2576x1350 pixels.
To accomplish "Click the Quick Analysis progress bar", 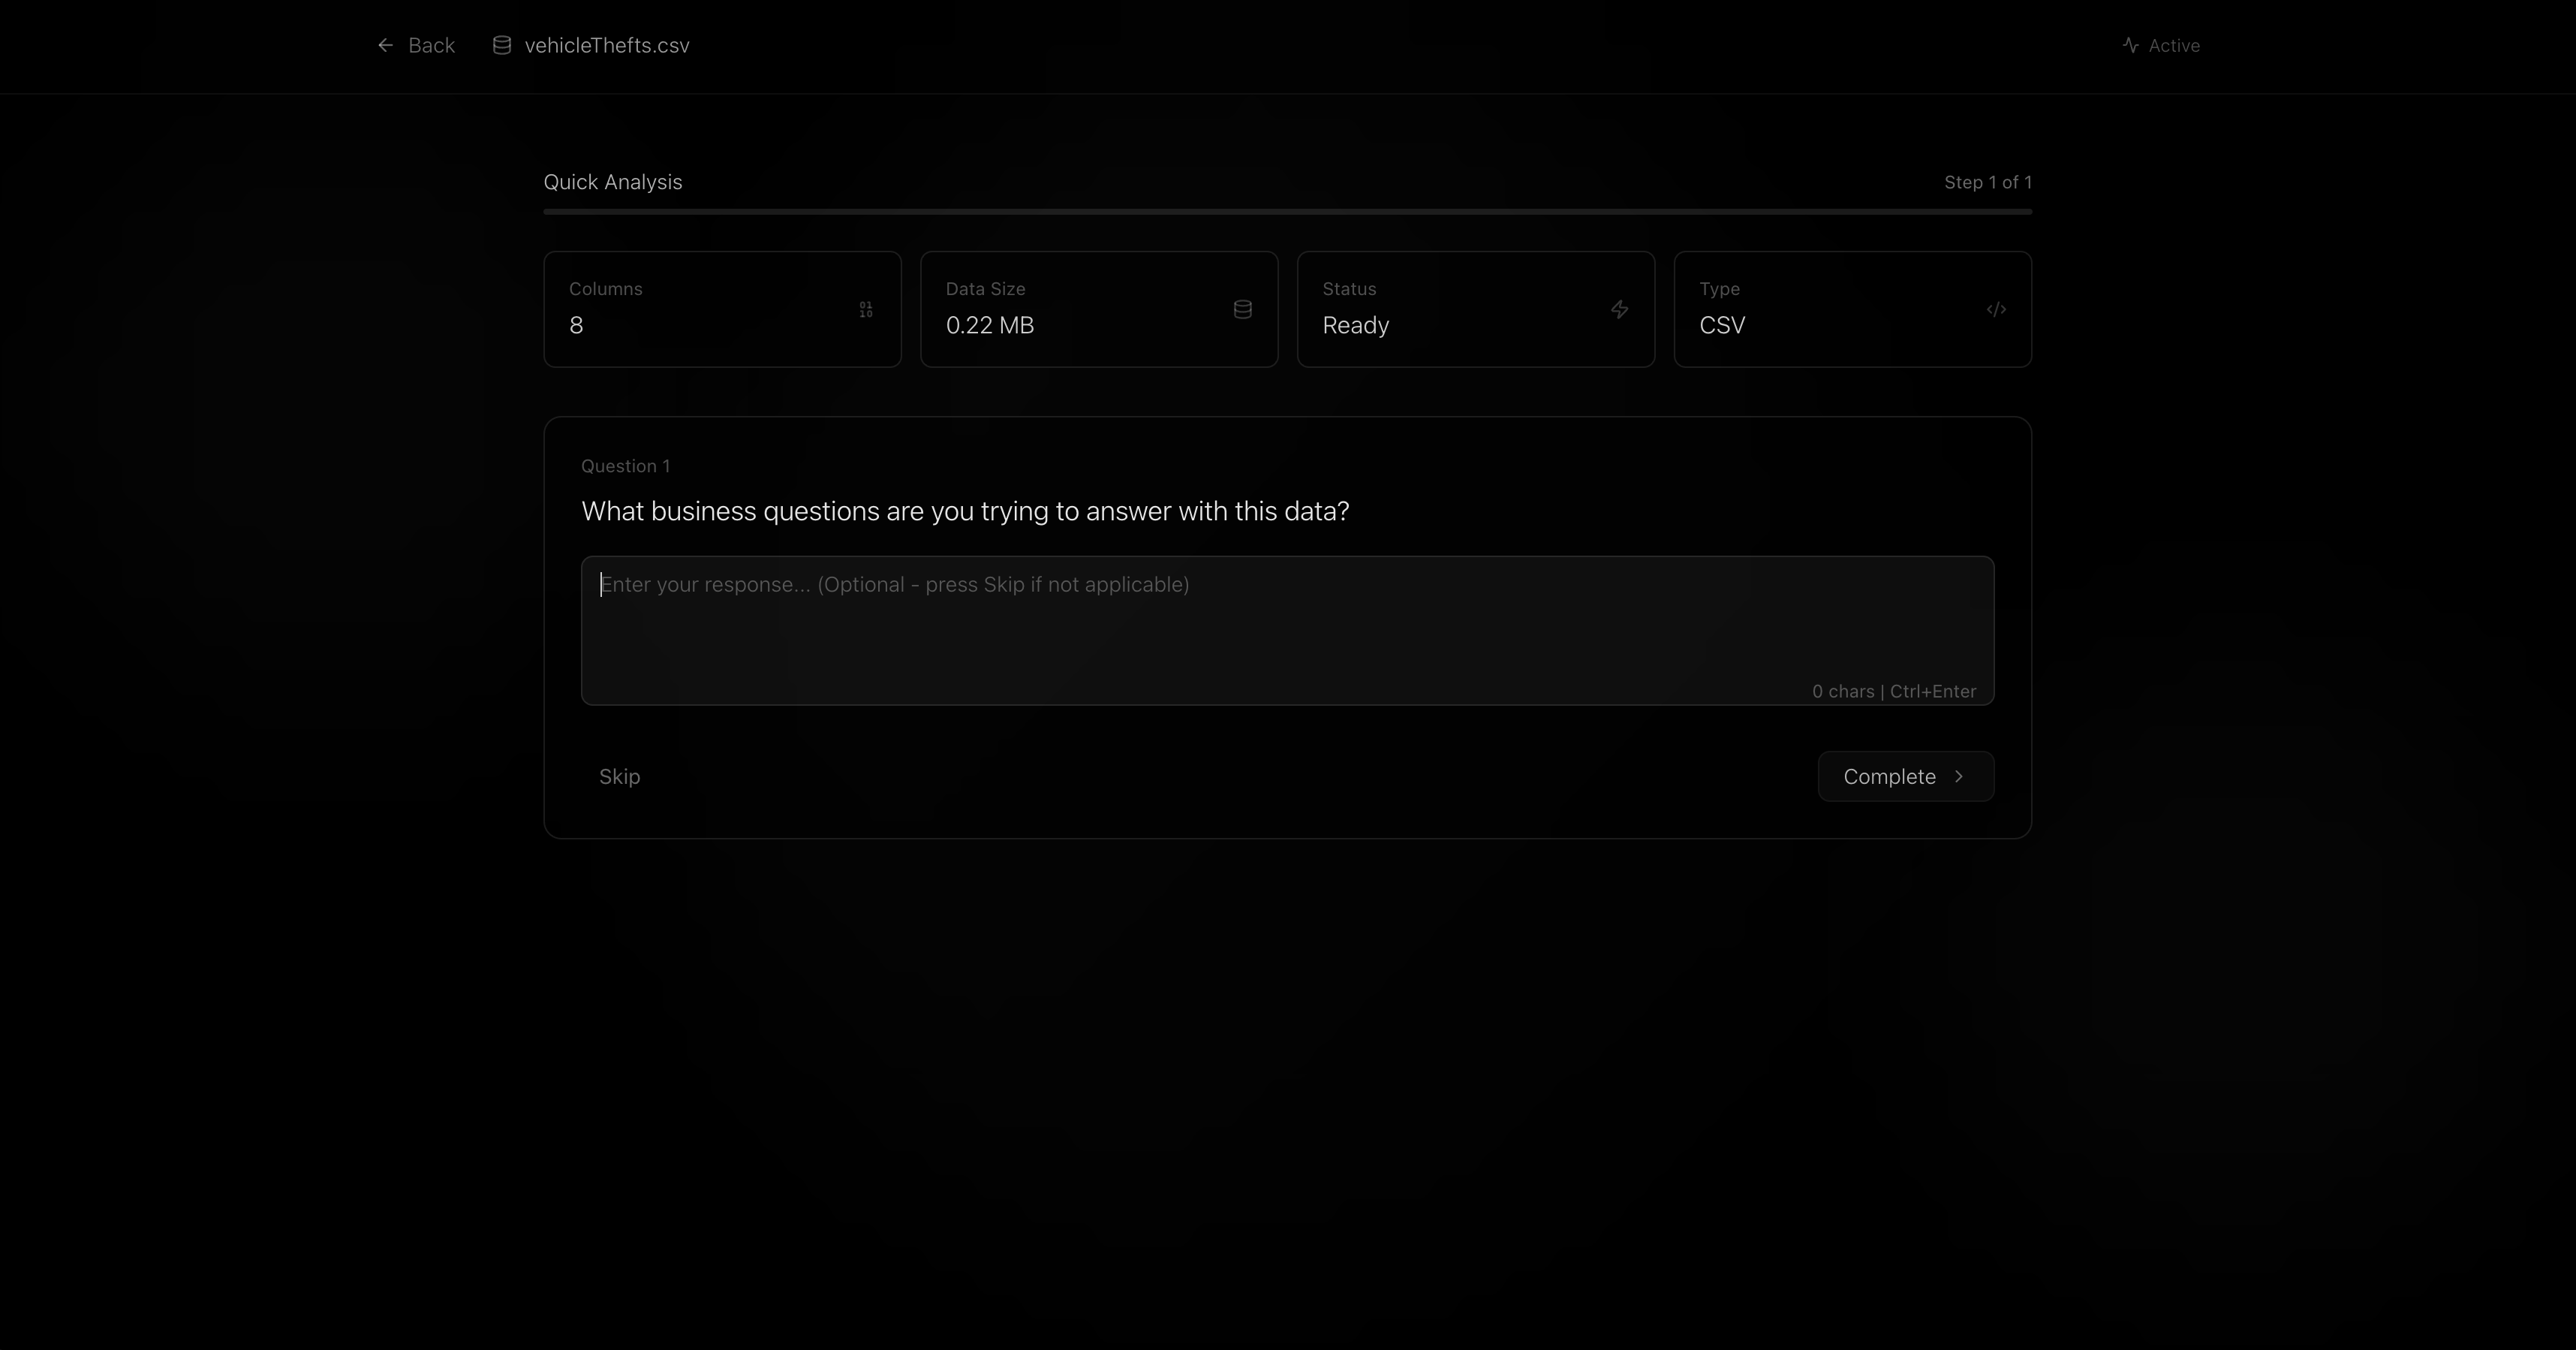I will [1287, 212].
